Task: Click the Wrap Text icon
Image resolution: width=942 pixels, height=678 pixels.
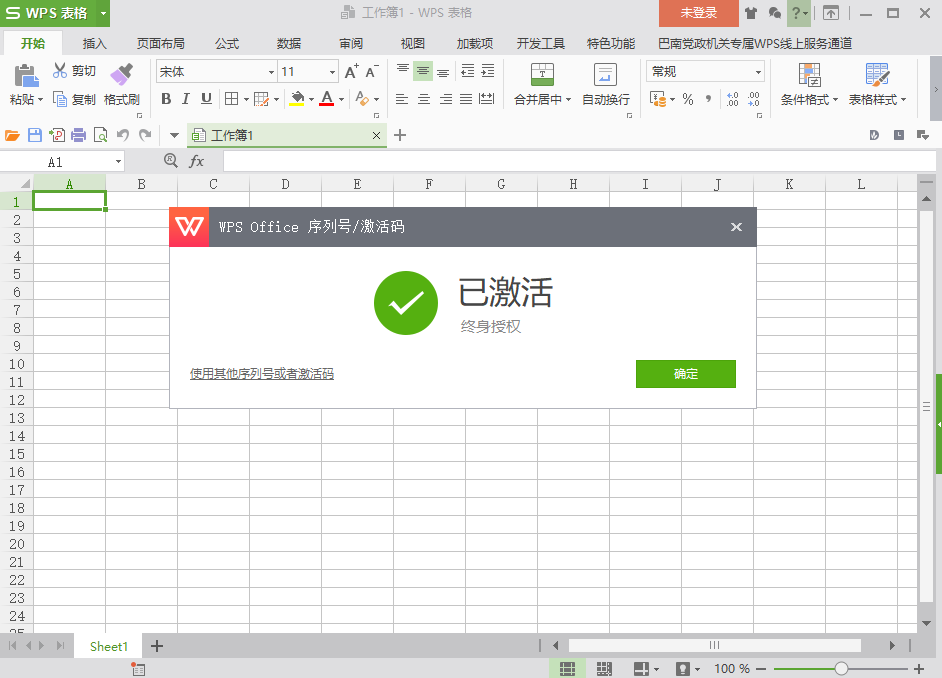Action: point(605,74)
